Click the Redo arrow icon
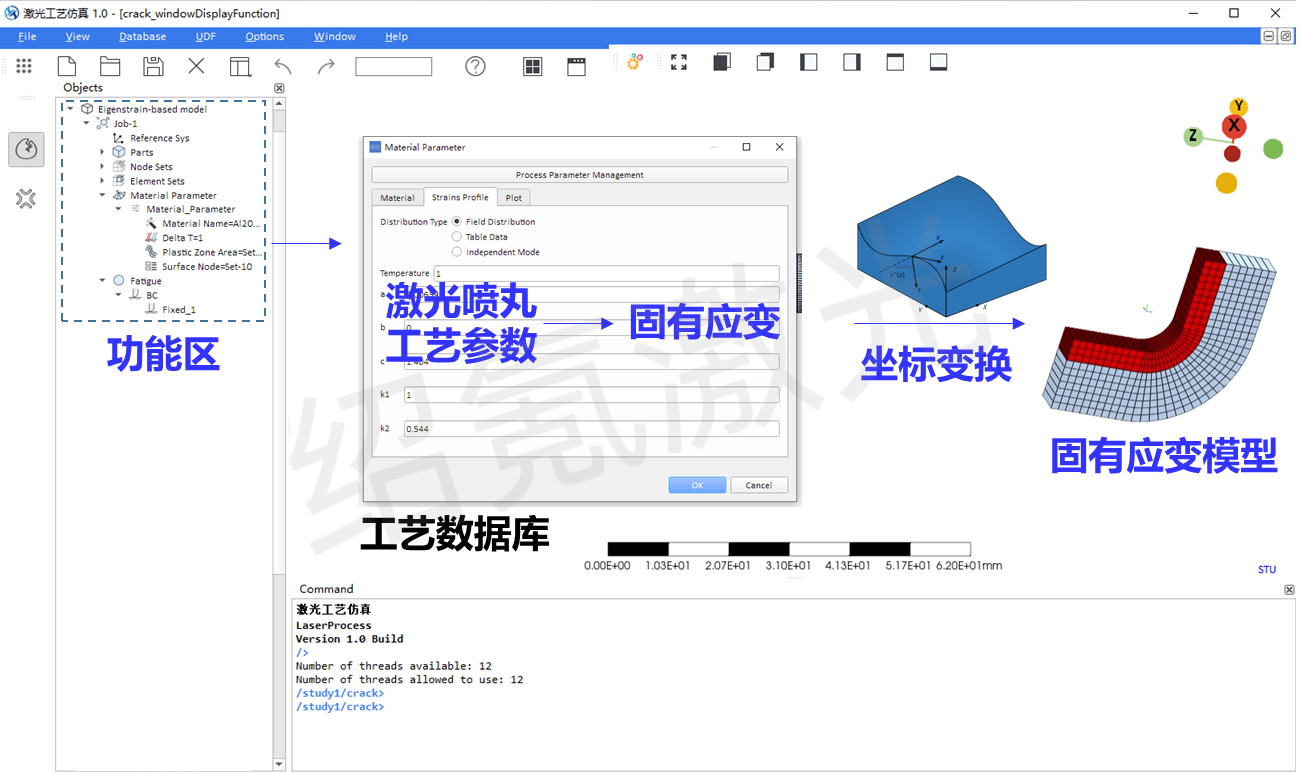The height and width of the screenshot is (773, 1302). pos(325,64)
